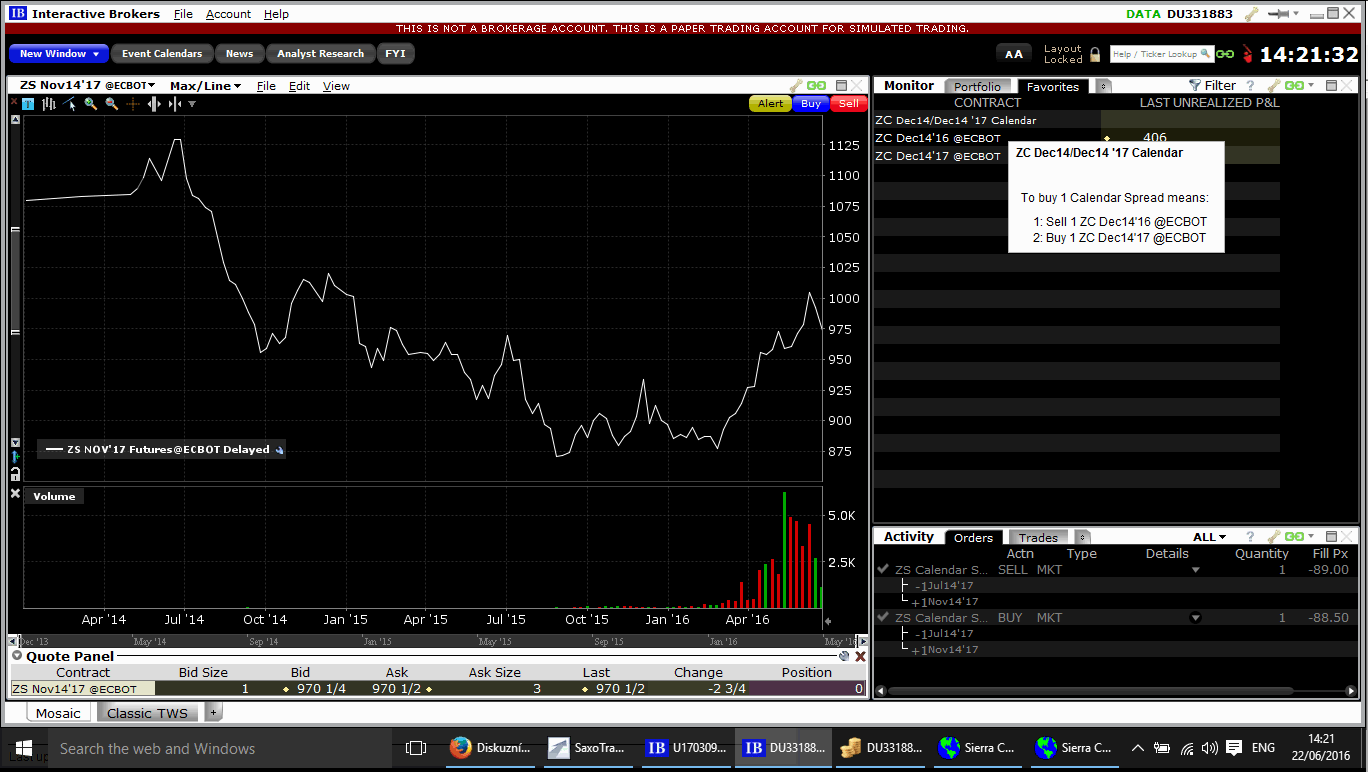1368x772 pixels.
Task: Click the global configuration wrench near DATA account
Action: click(1251, 14)
